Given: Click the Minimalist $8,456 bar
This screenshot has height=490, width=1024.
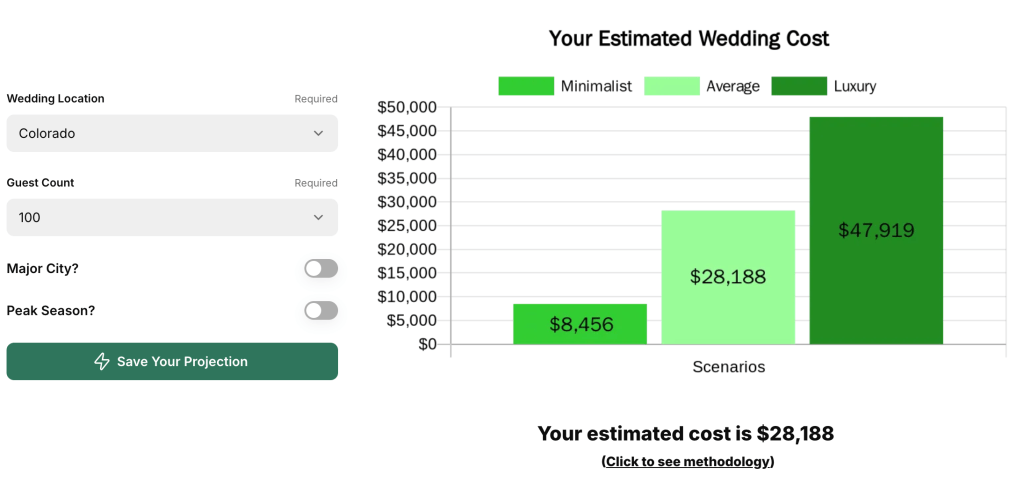Looking at the screenshot, I should coord(580,324).
